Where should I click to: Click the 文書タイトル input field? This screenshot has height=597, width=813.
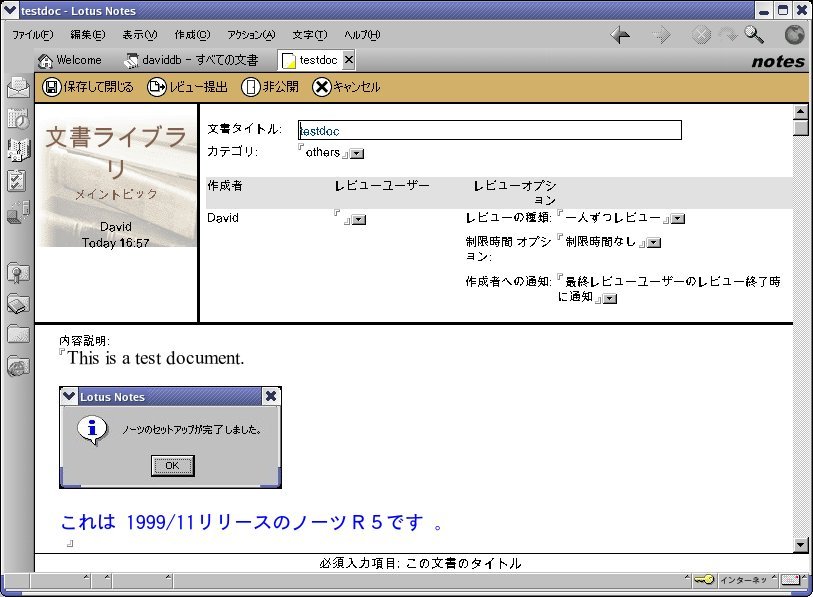click(x=490, y=130)
